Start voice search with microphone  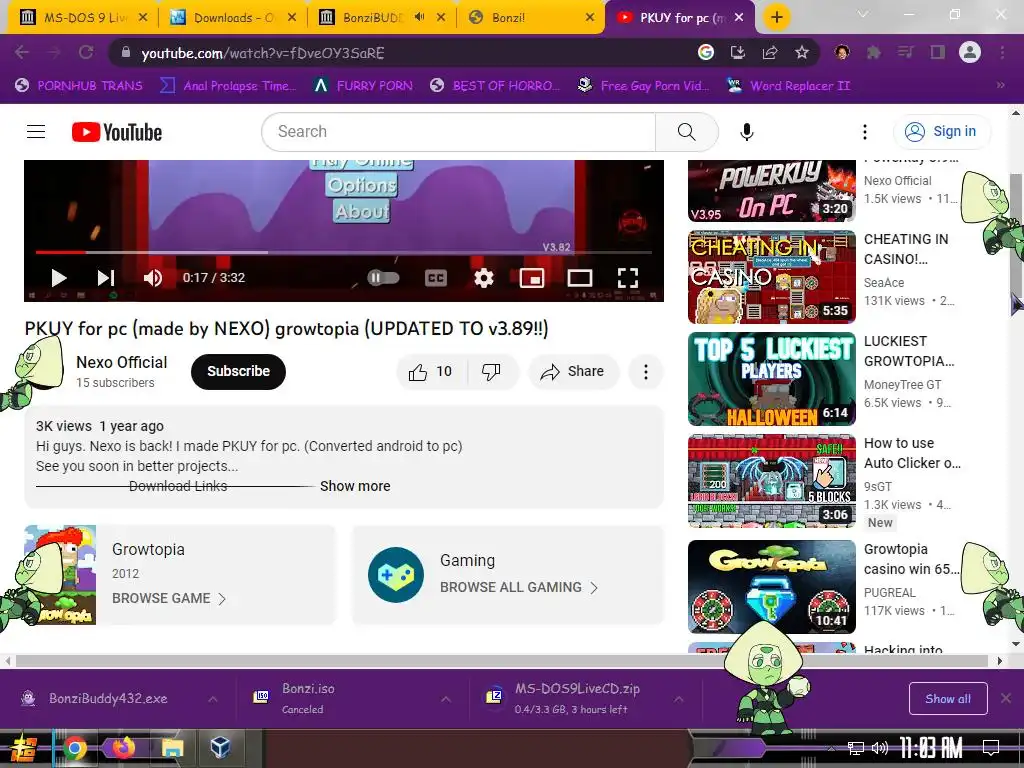(746, 132)
